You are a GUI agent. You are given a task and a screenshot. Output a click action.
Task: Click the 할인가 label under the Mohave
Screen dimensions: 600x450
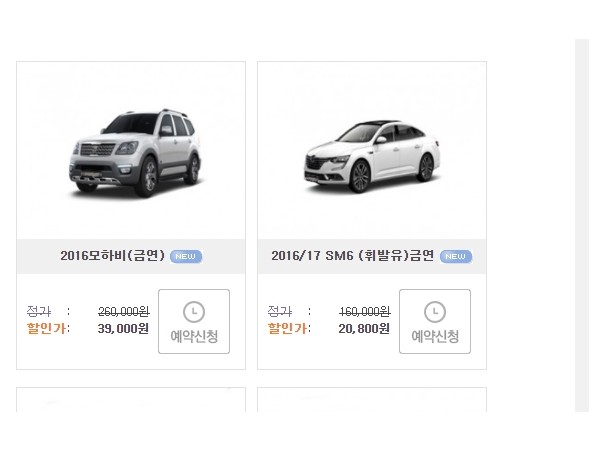coord(48,328)
